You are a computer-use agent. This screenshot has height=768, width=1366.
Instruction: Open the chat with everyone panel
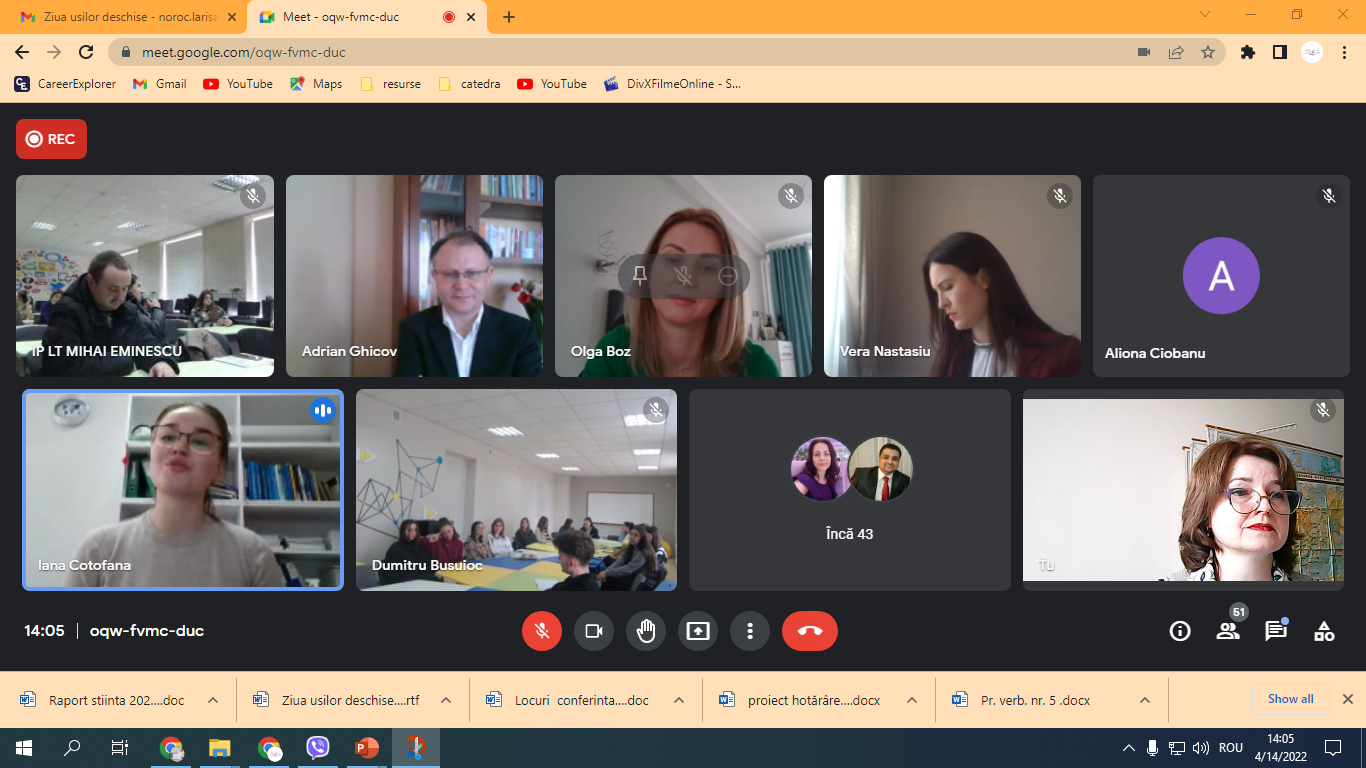pos(1276,631)
